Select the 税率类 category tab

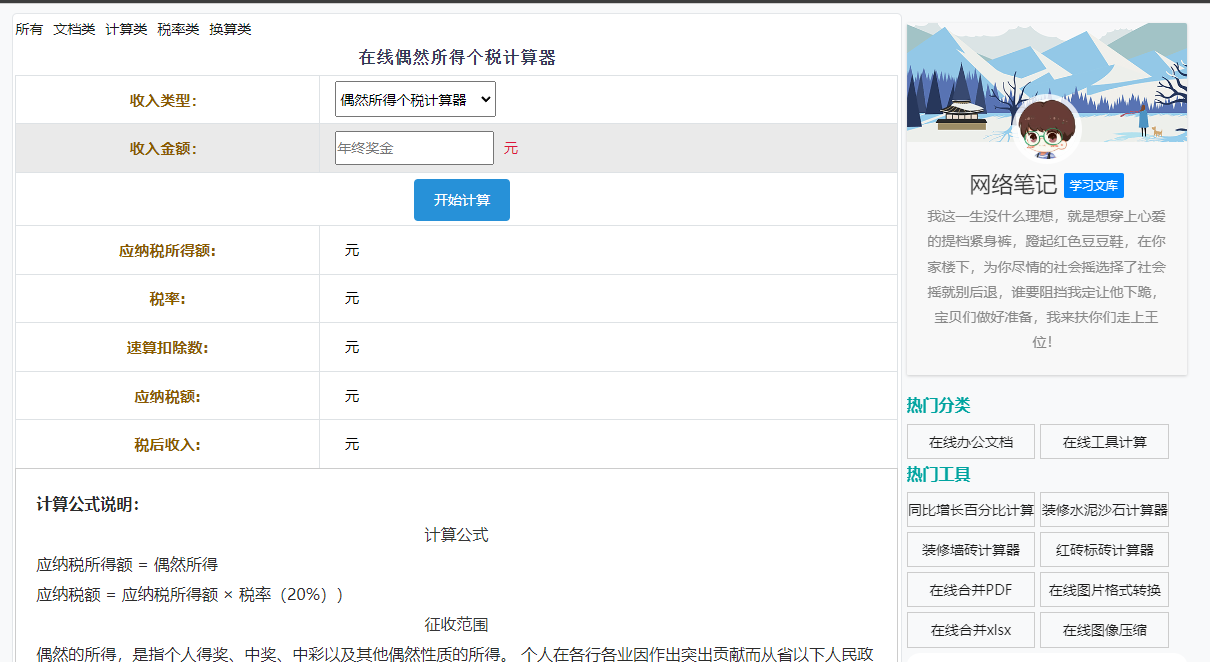[178, 29]
